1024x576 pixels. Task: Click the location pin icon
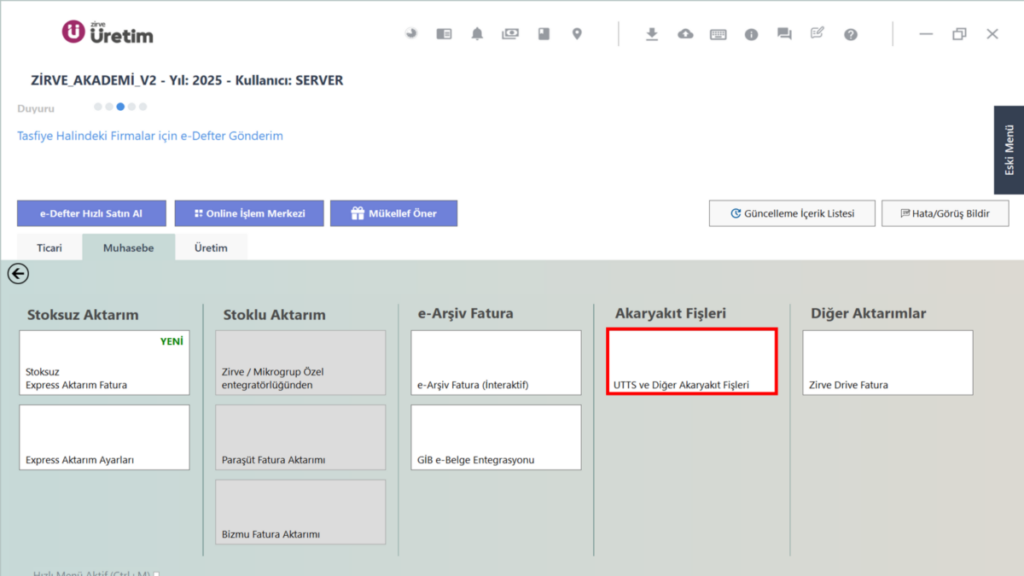[x=577, y=34]
